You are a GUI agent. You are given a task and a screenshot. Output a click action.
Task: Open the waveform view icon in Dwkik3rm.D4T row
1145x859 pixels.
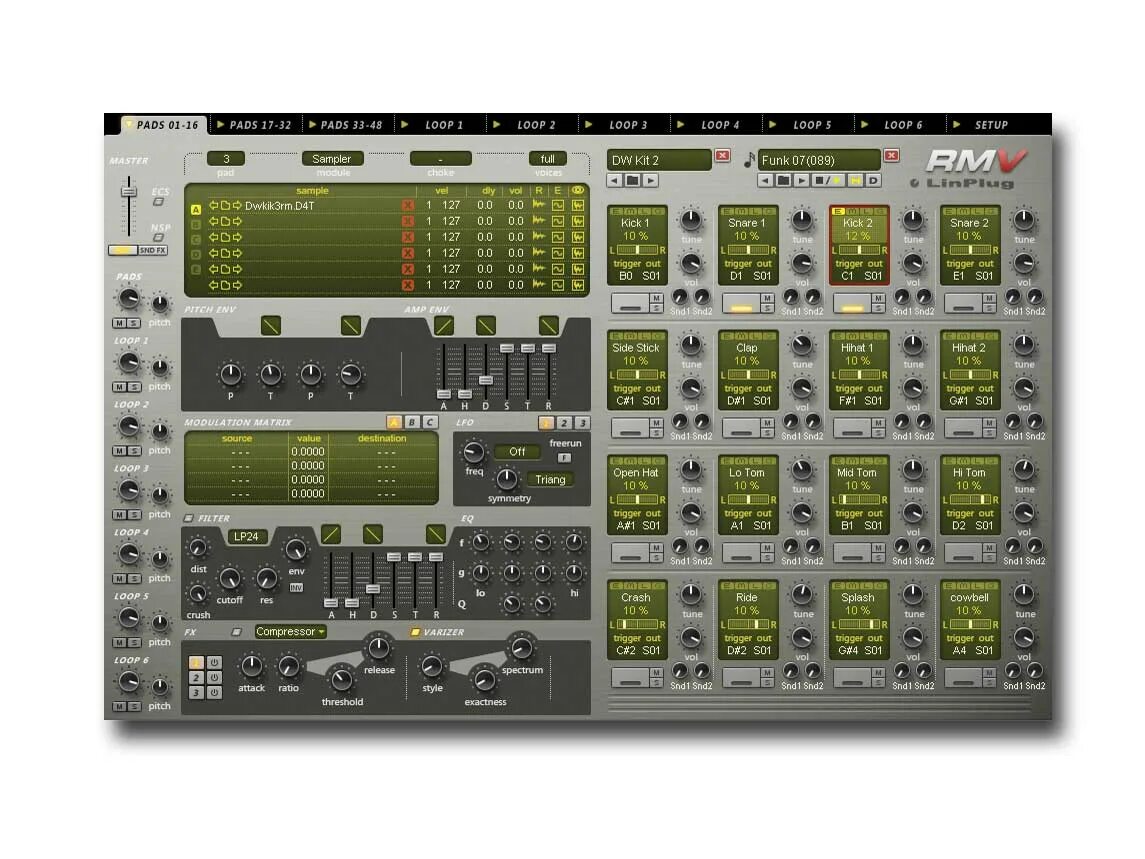[x=578, y=205]
